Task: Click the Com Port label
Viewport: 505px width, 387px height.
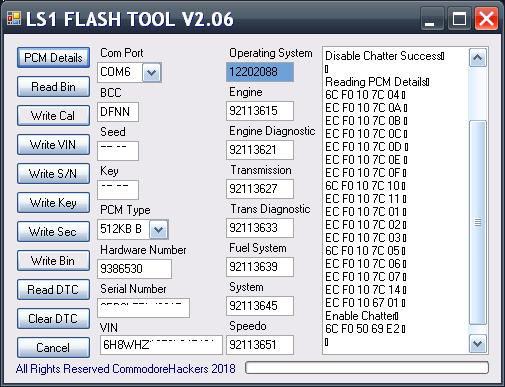Action: coord(122,53)
